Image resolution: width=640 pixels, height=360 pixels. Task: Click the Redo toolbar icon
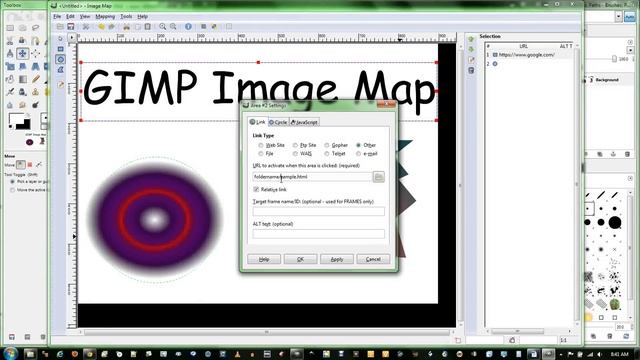click(111, 27)
